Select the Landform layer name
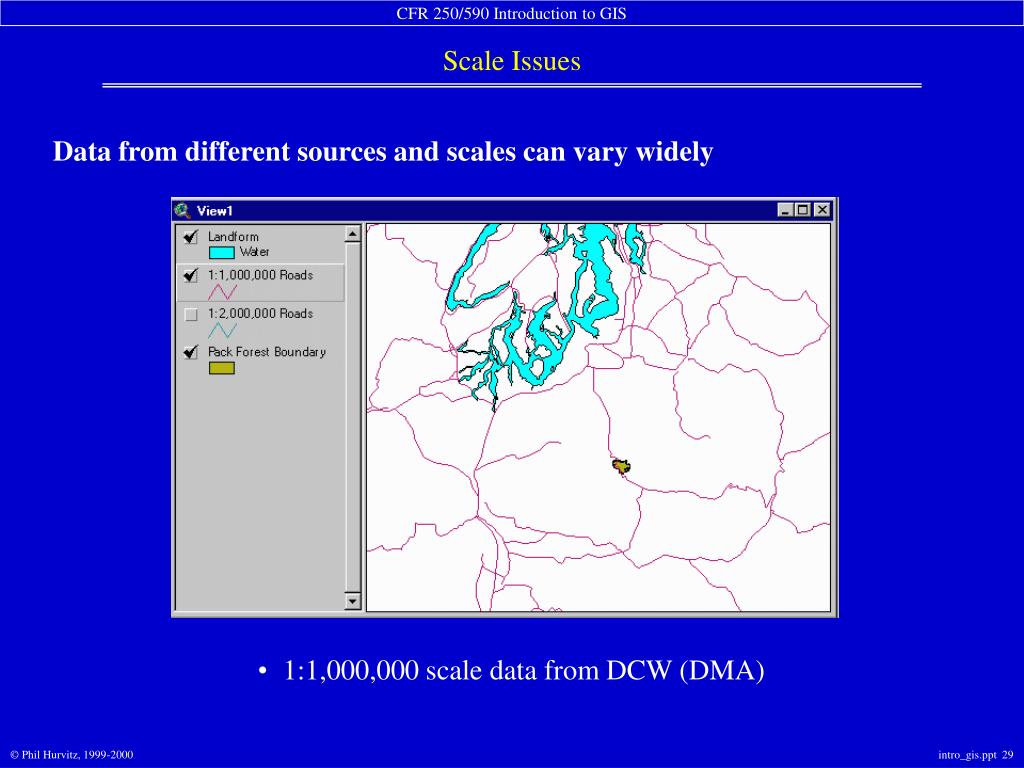 point(233,236)
